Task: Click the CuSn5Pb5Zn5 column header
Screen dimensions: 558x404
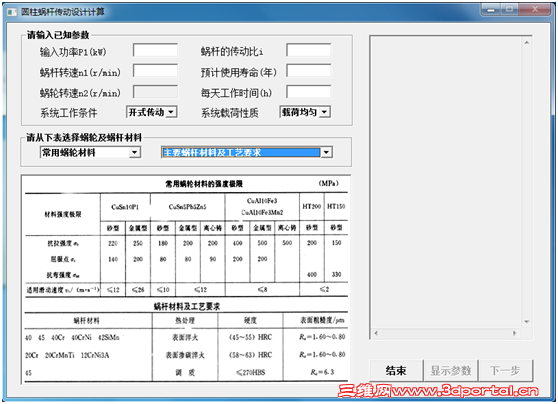Action: tap(187, 207)
